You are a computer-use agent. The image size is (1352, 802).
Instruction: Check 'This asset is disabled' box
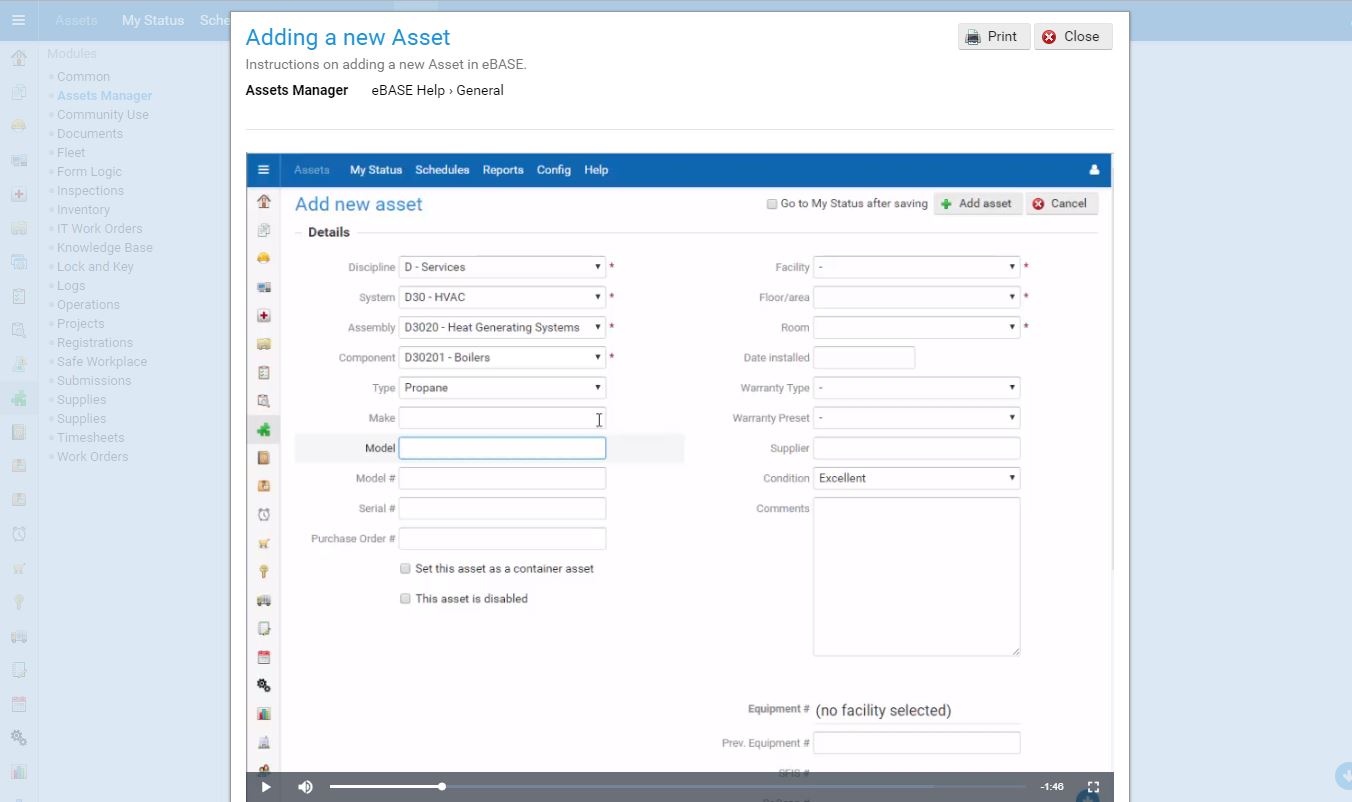coord(405,598)
